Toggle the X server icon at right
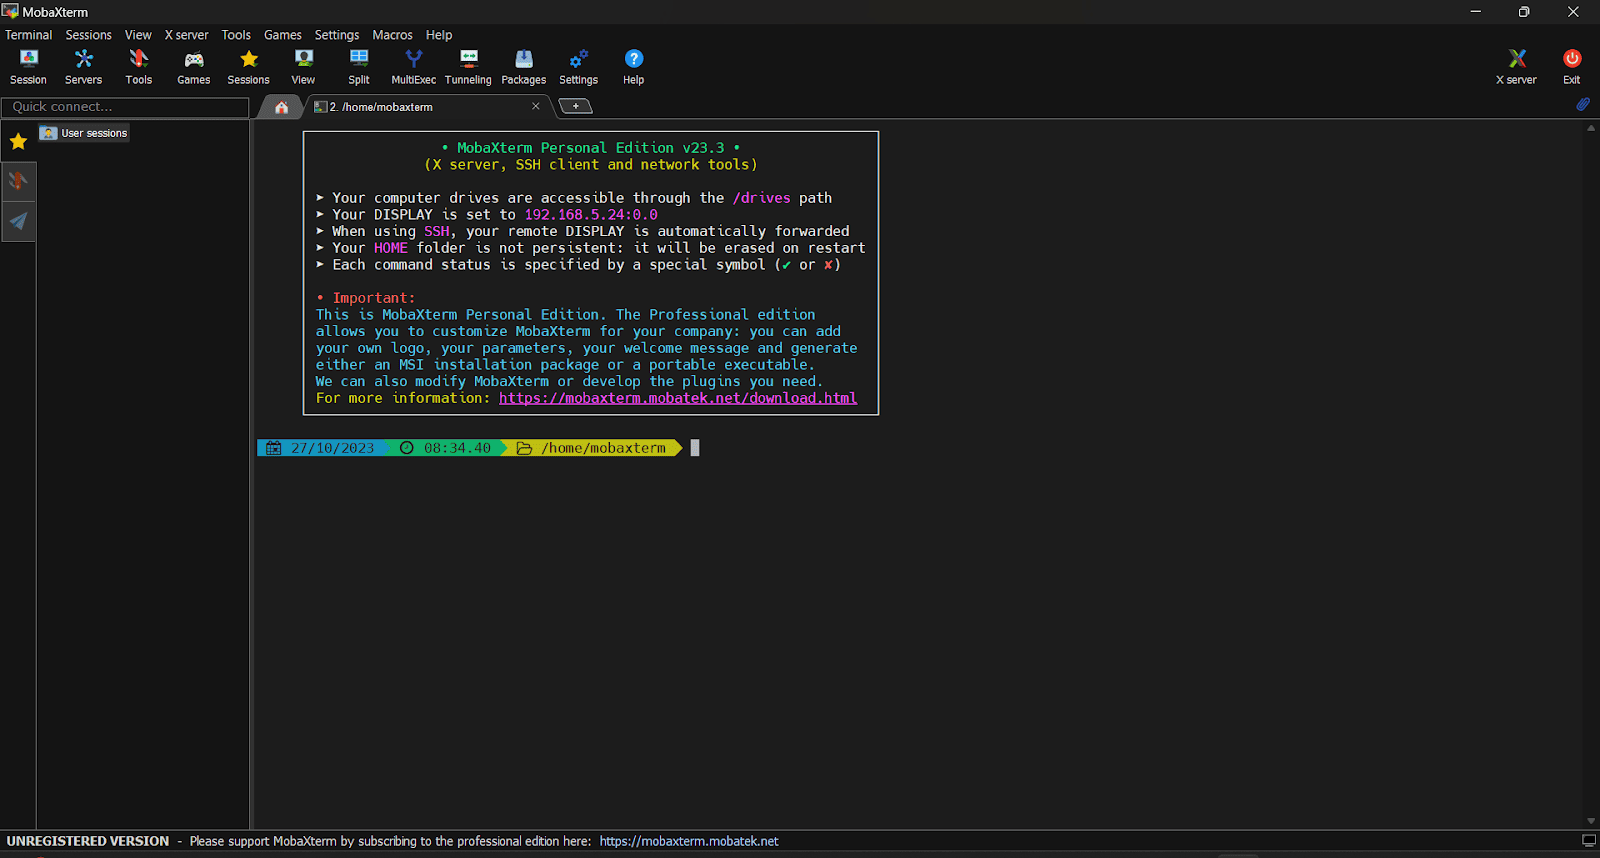 coord(1516,67)
